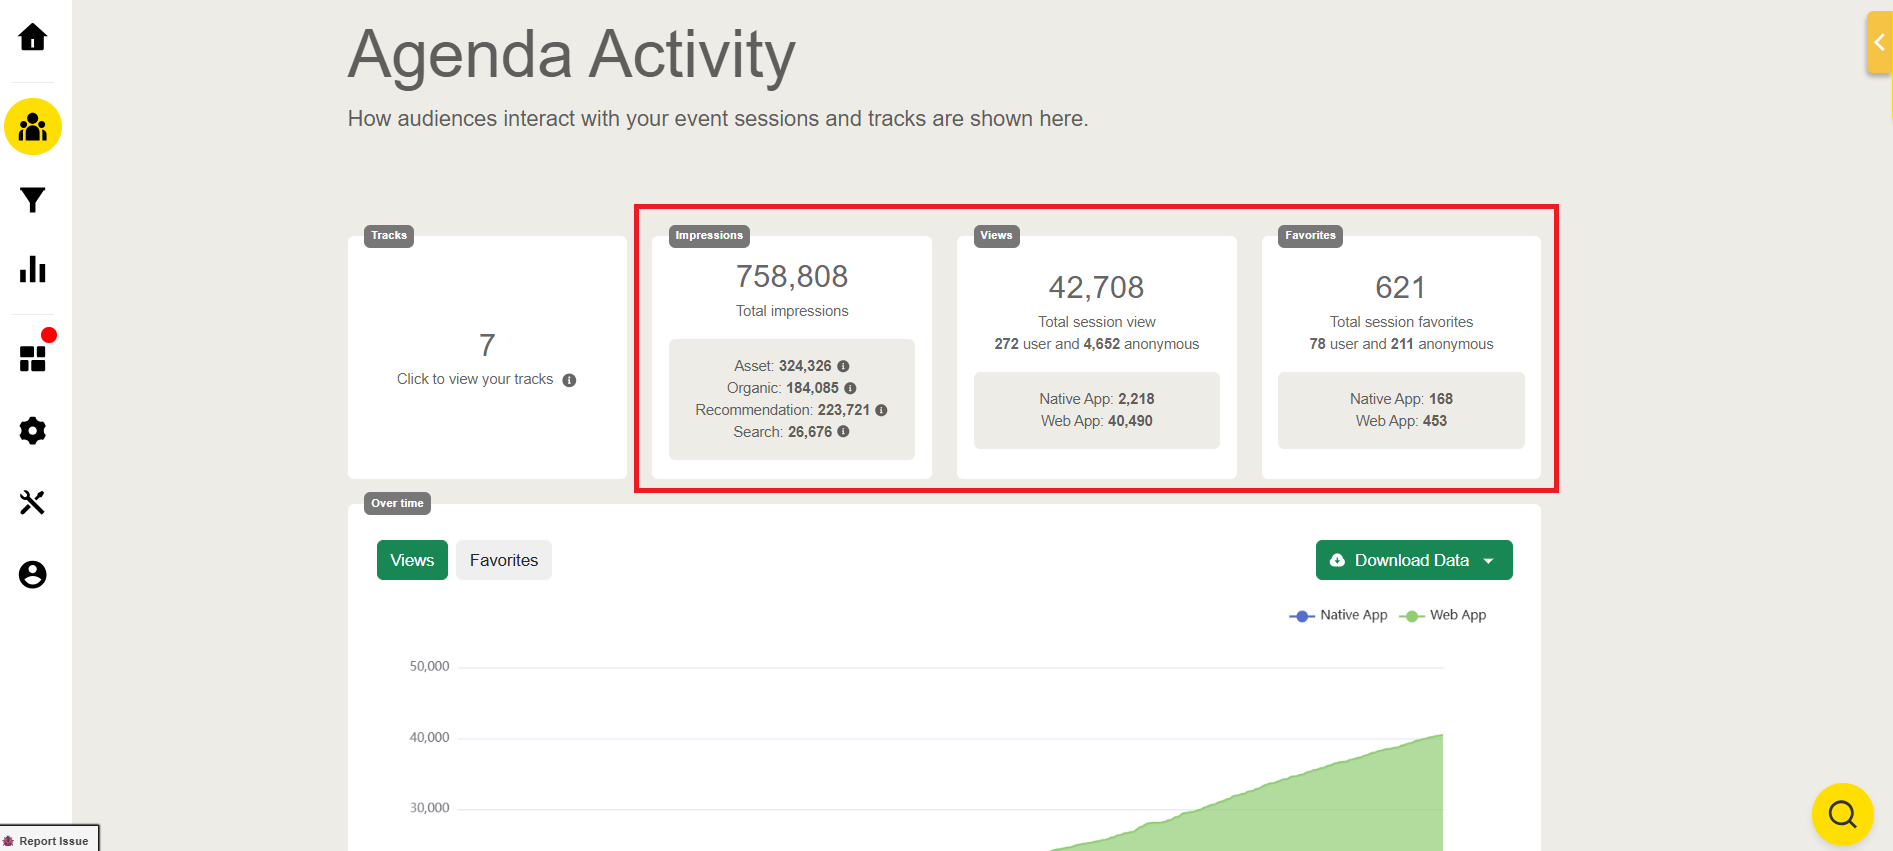Click info icon next to Recommendation impressions
Image resolution: width=1893 pixels, height=851 pixels.
[x=881, y=410]
